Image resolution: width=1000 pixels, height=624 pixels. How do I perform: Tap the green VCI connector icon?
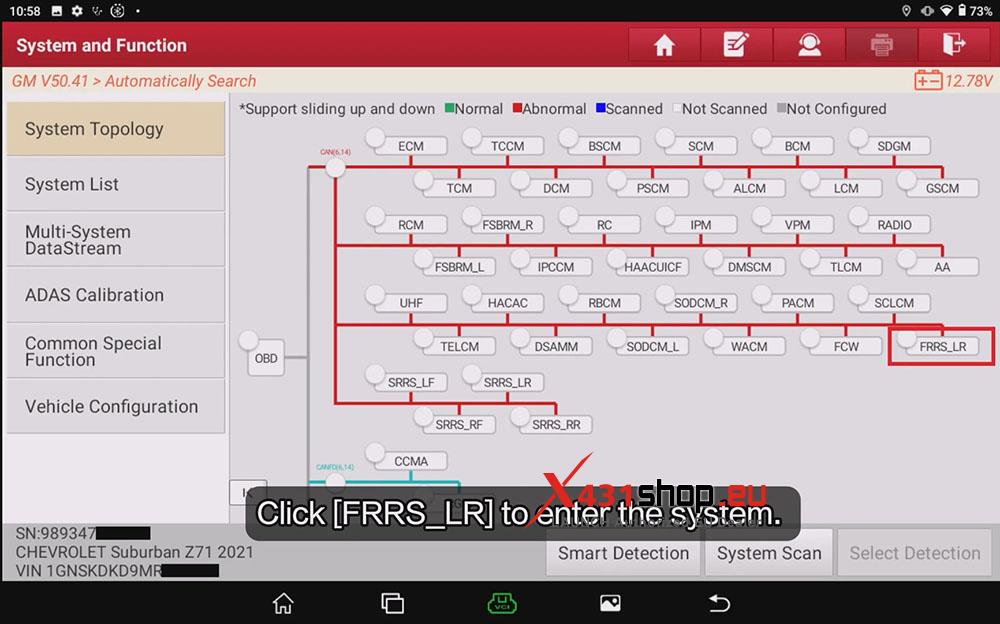pyautogui.click(x=502, y=603)
